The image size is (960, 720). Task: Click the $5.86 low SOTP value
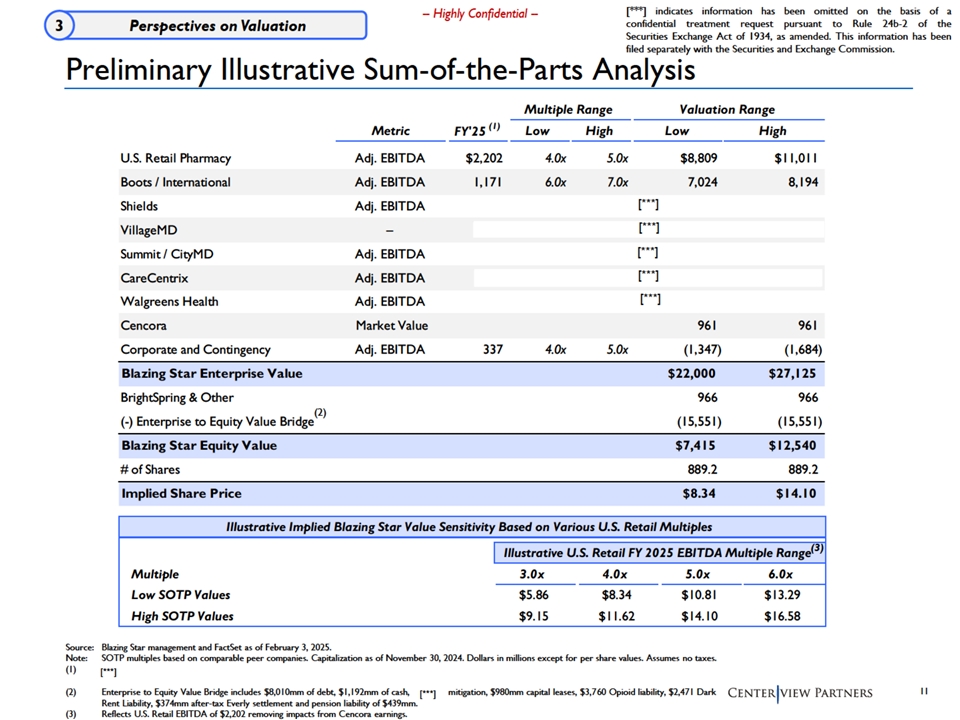[533, 594]
